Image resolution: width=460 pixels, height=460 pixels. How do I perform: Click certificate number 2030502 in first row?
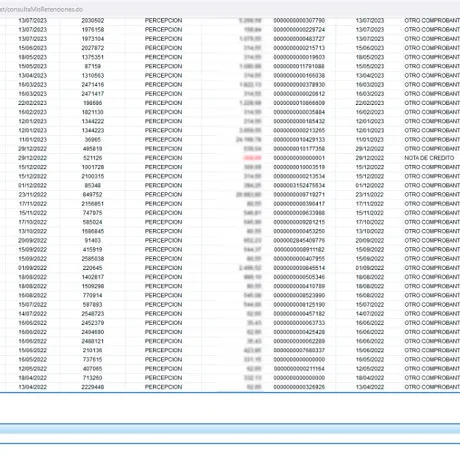[93, 21]
